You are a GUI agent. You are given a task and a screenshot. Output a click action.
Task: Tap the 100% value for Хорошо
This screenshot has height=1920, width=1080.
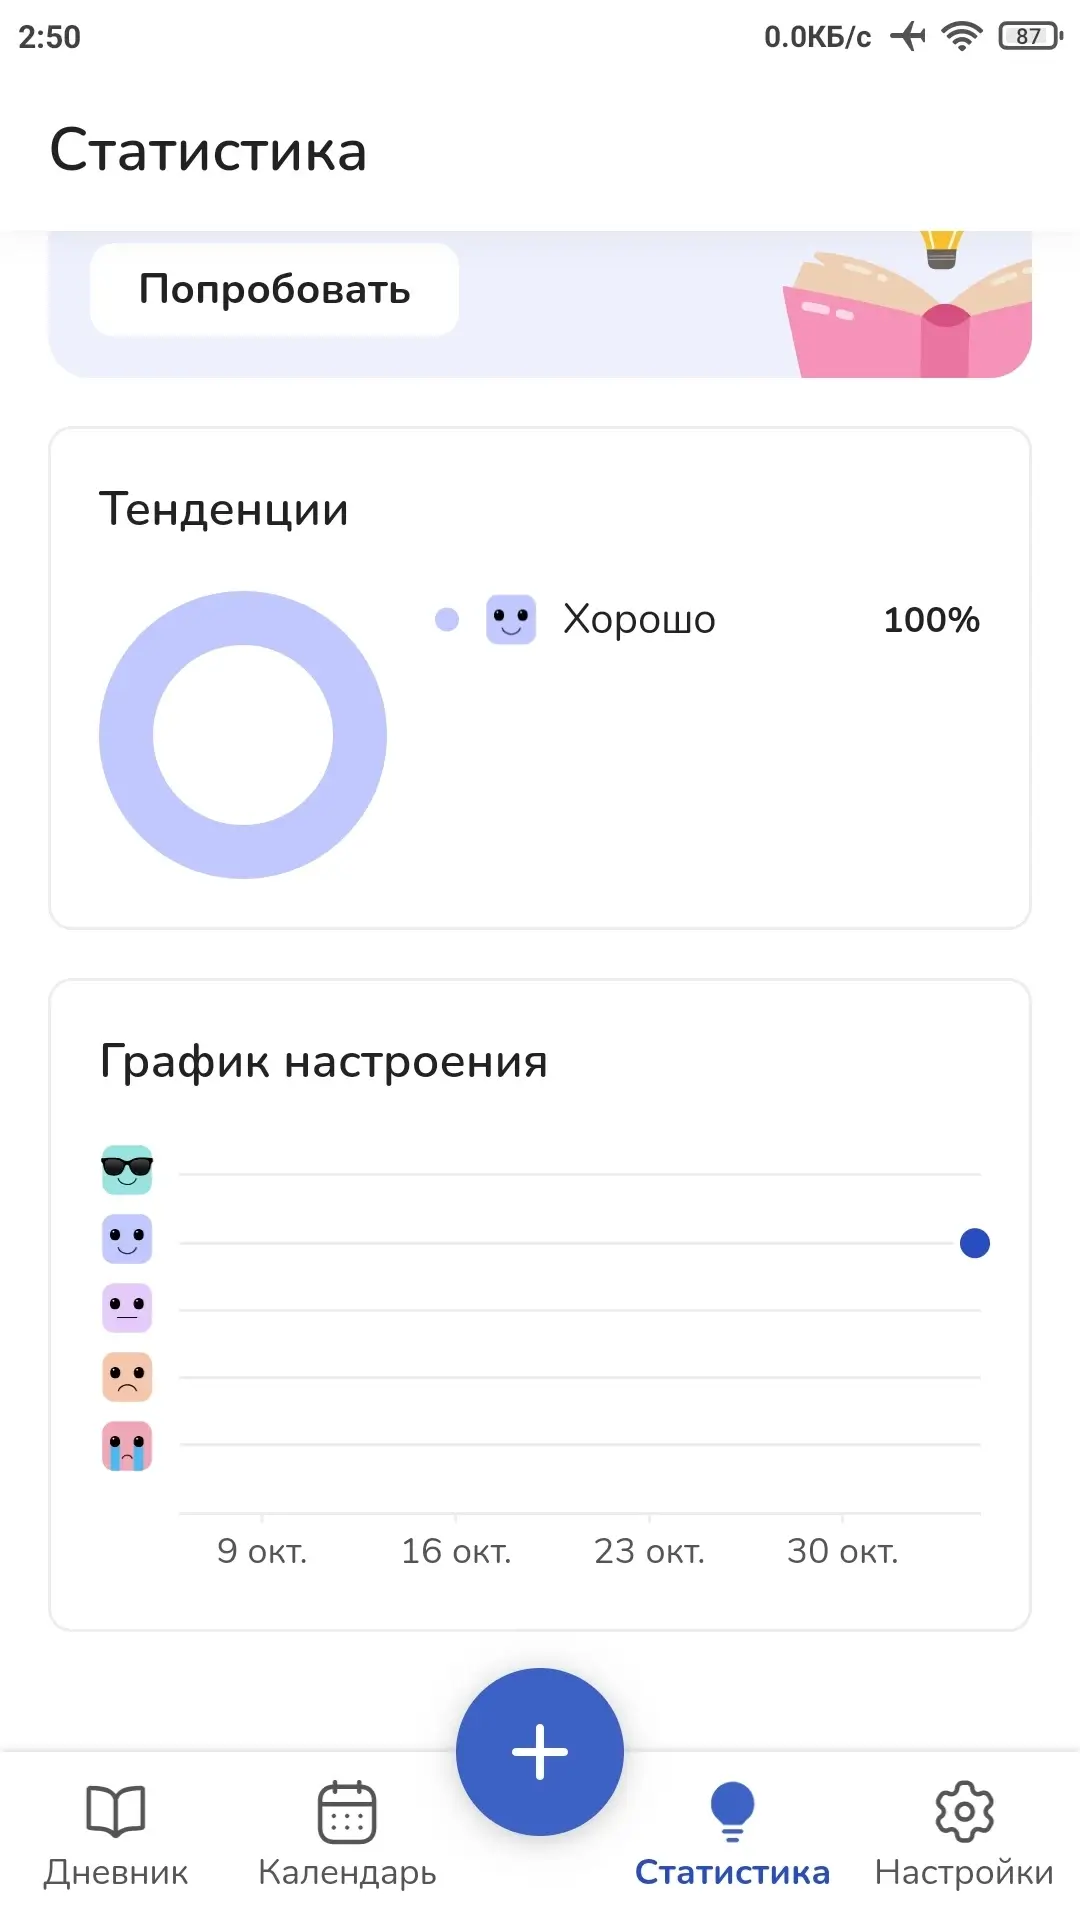click(931, 620)
